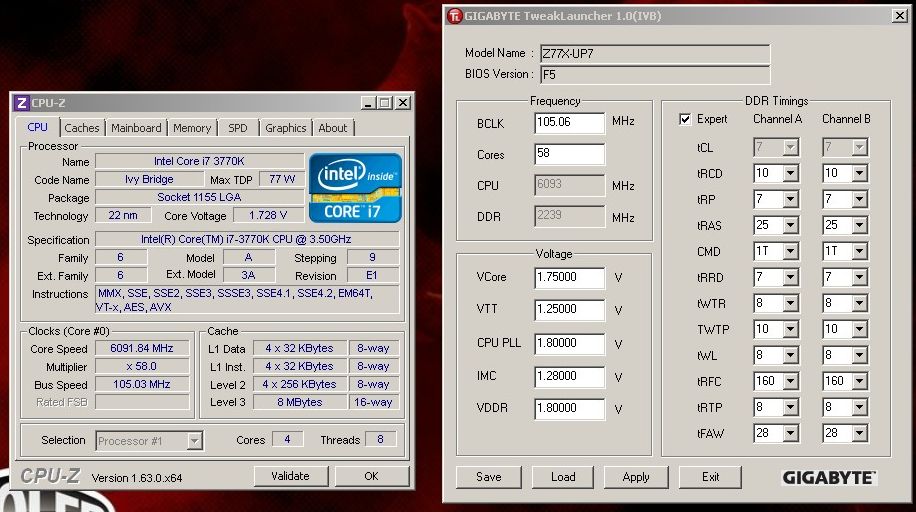The image size is (916, 512).
Task: Click the Intel Core i7 logo badge
Action: pos(355,187)
